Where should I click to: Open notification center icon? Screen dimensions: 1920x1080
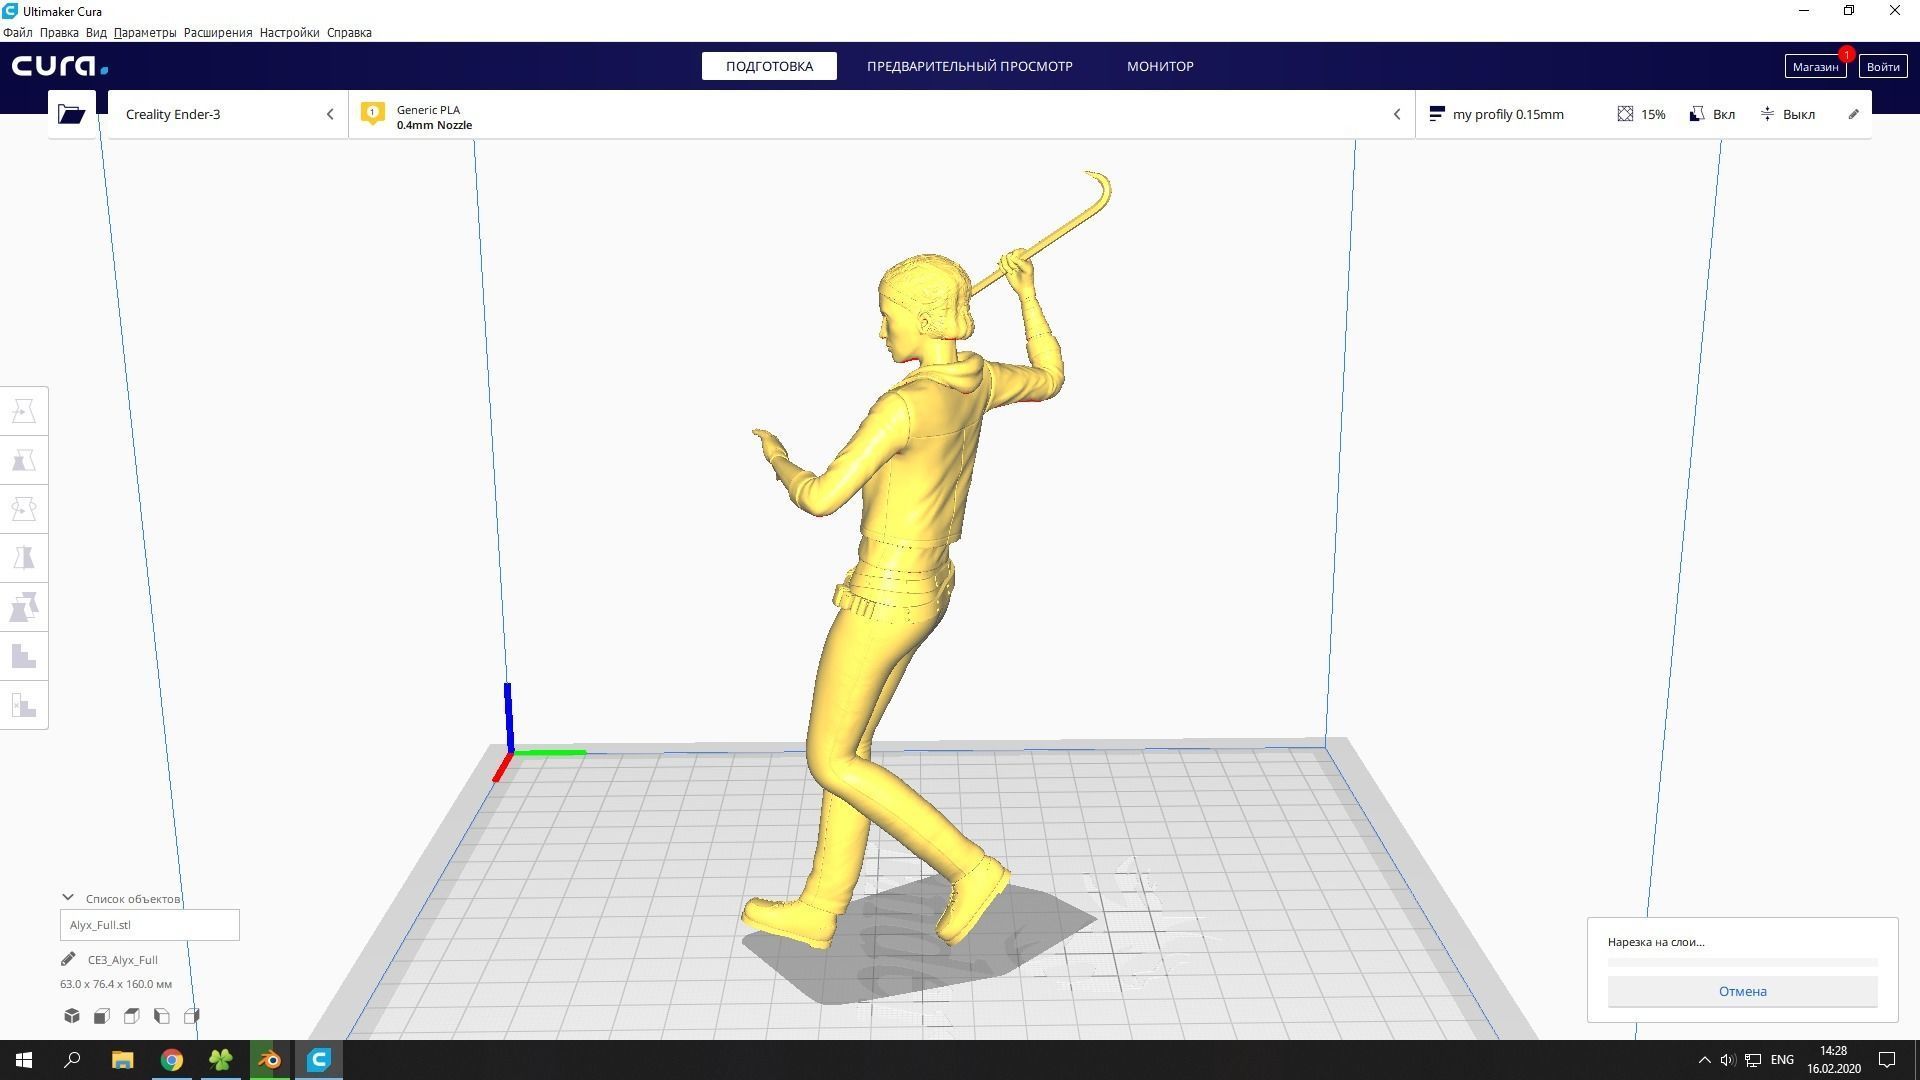pyautogui.click(x=1887, y=1060)
